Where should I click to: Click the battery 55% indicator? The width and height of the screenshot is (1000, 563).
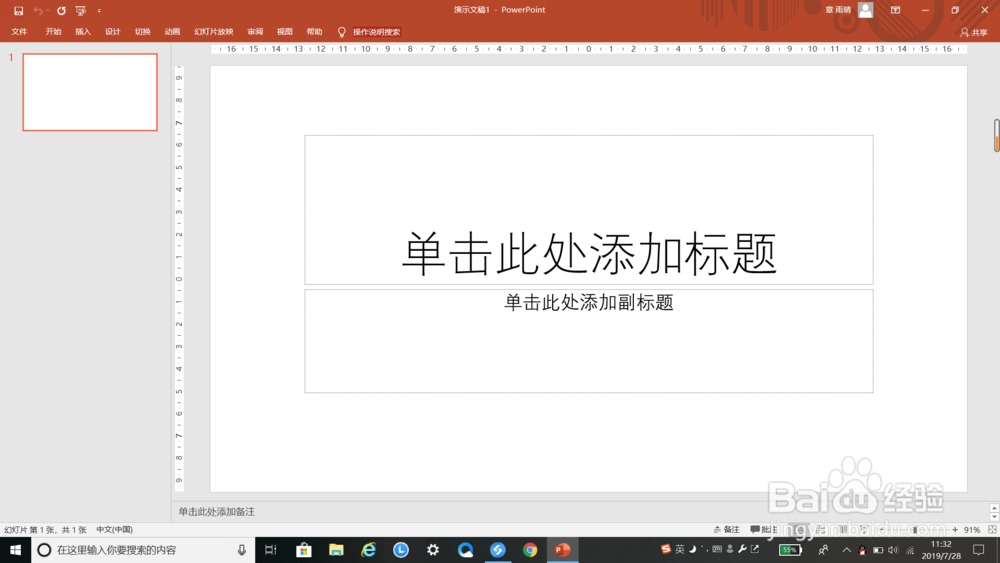pos(790,550)
